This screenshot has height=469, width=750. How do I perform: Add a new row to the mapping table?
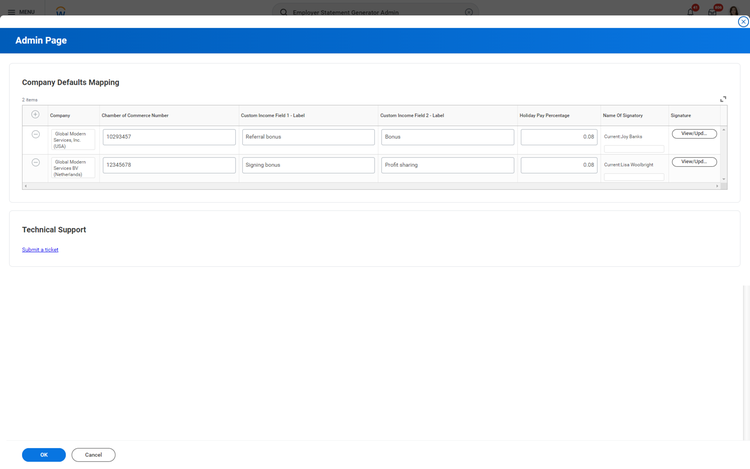[x=35, y=115]
